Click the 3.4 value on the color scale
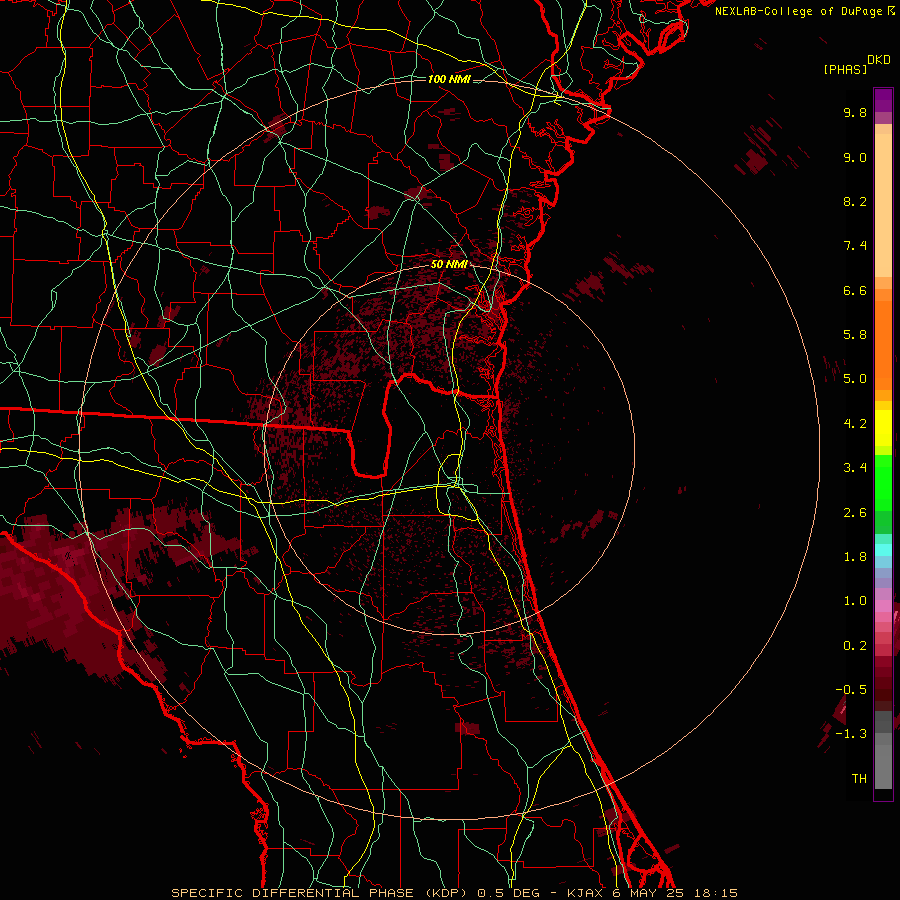This screenshot has height=900, width=900. pos(855,468)
